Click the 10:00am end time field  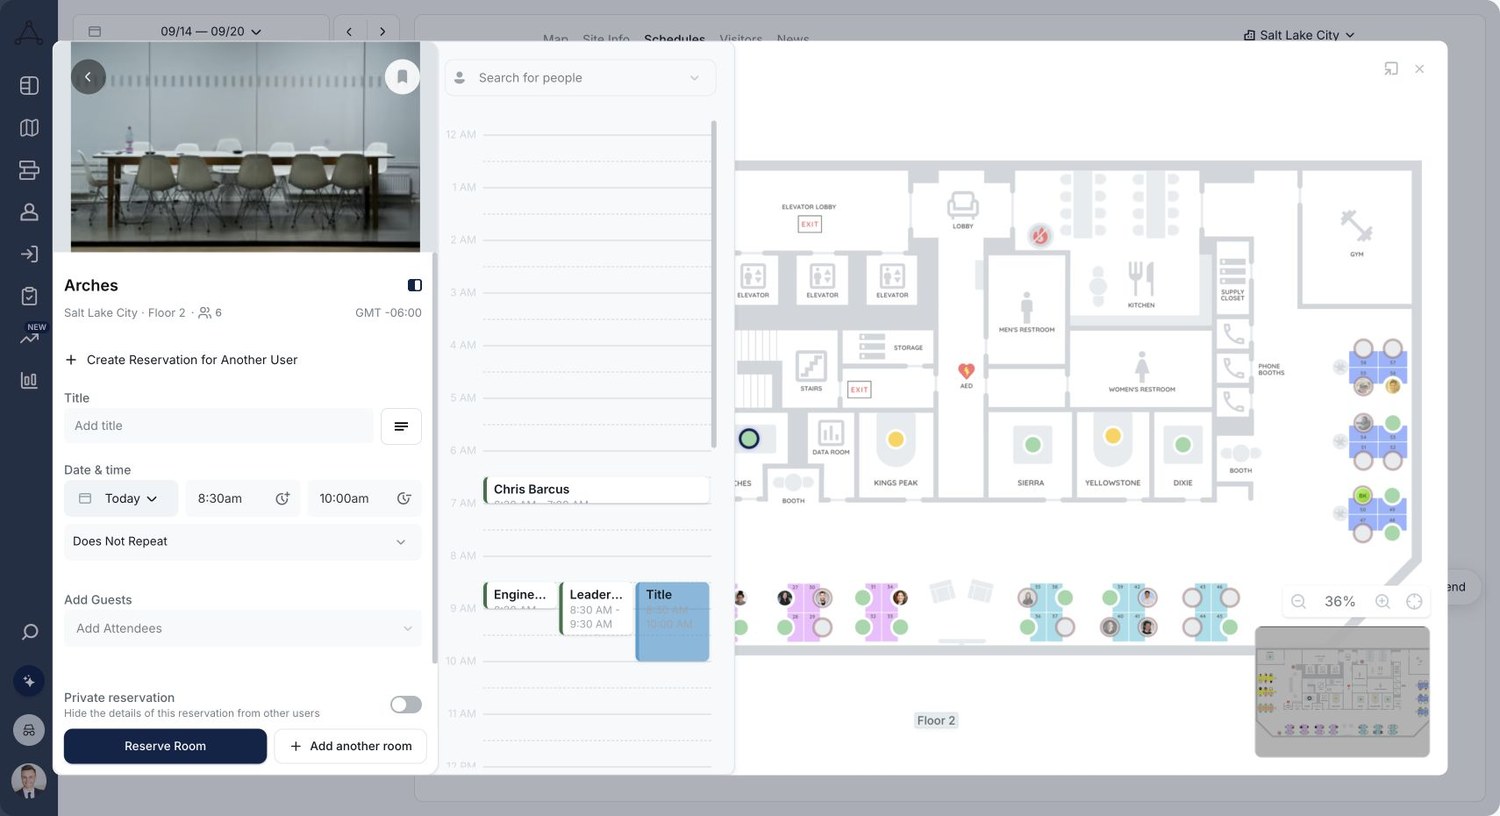coord(365,498)
